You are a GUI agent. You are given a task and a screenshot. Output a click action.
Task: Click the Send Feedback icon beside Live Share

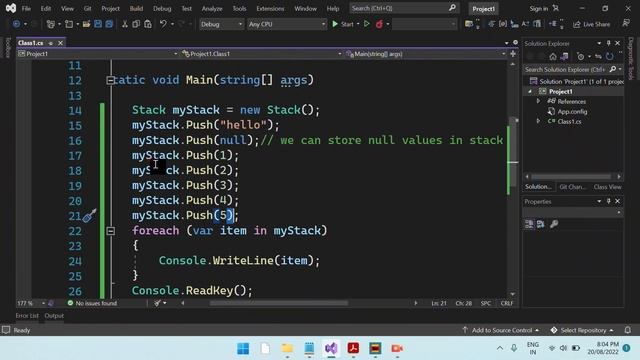click(626, 24)
